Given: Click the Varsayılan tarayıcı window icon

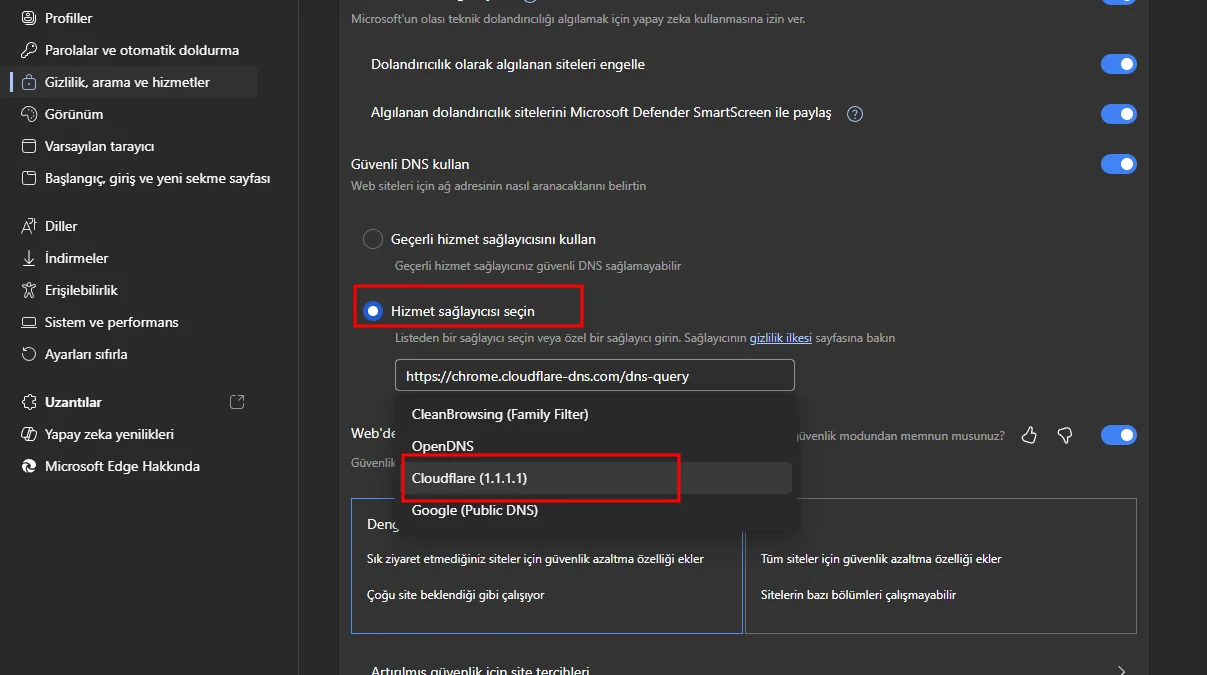Looking at the screenshot, I should pos(28,146).
